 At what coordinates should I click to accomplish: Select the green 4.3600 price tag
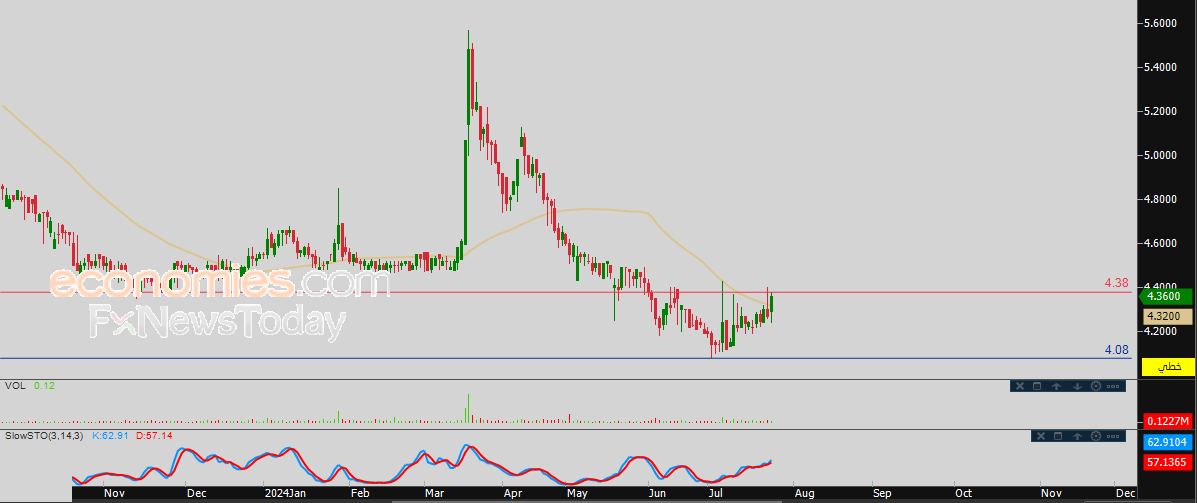1167,296
